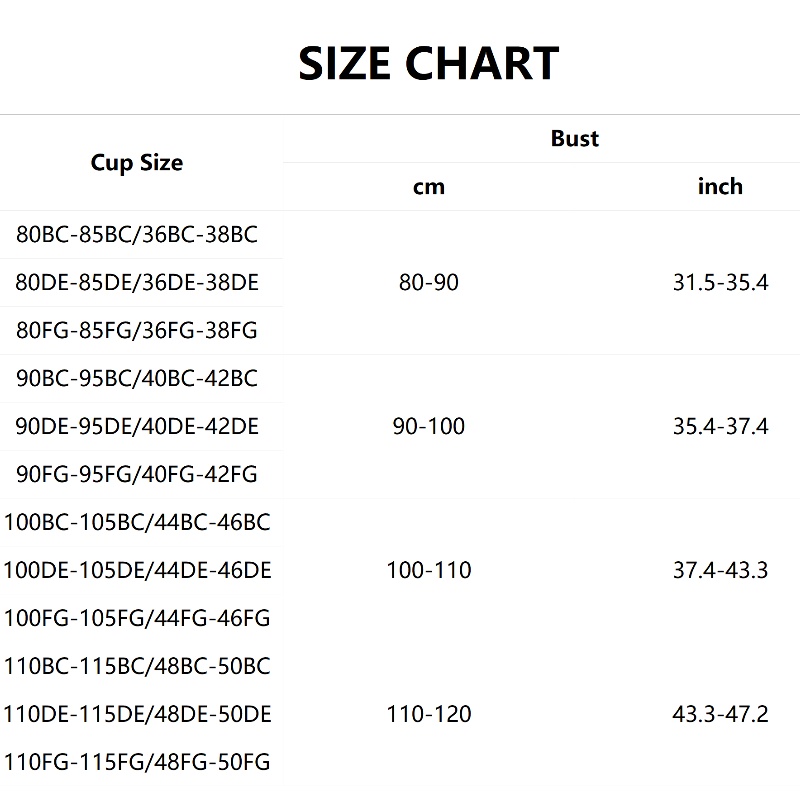Click the SIZE CHART title
Image resolution: width=800 pixels, height=800 pixels.
pyautogui.click(x=428, y=64)
